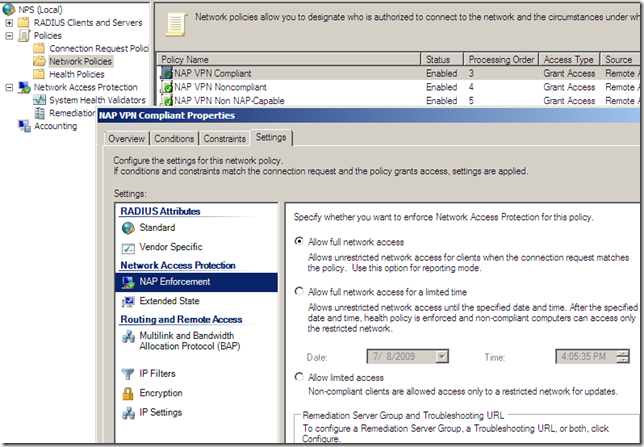Select Extended State settings entry
This screenshot has height=447, width=644.
[x=169, y=301]
